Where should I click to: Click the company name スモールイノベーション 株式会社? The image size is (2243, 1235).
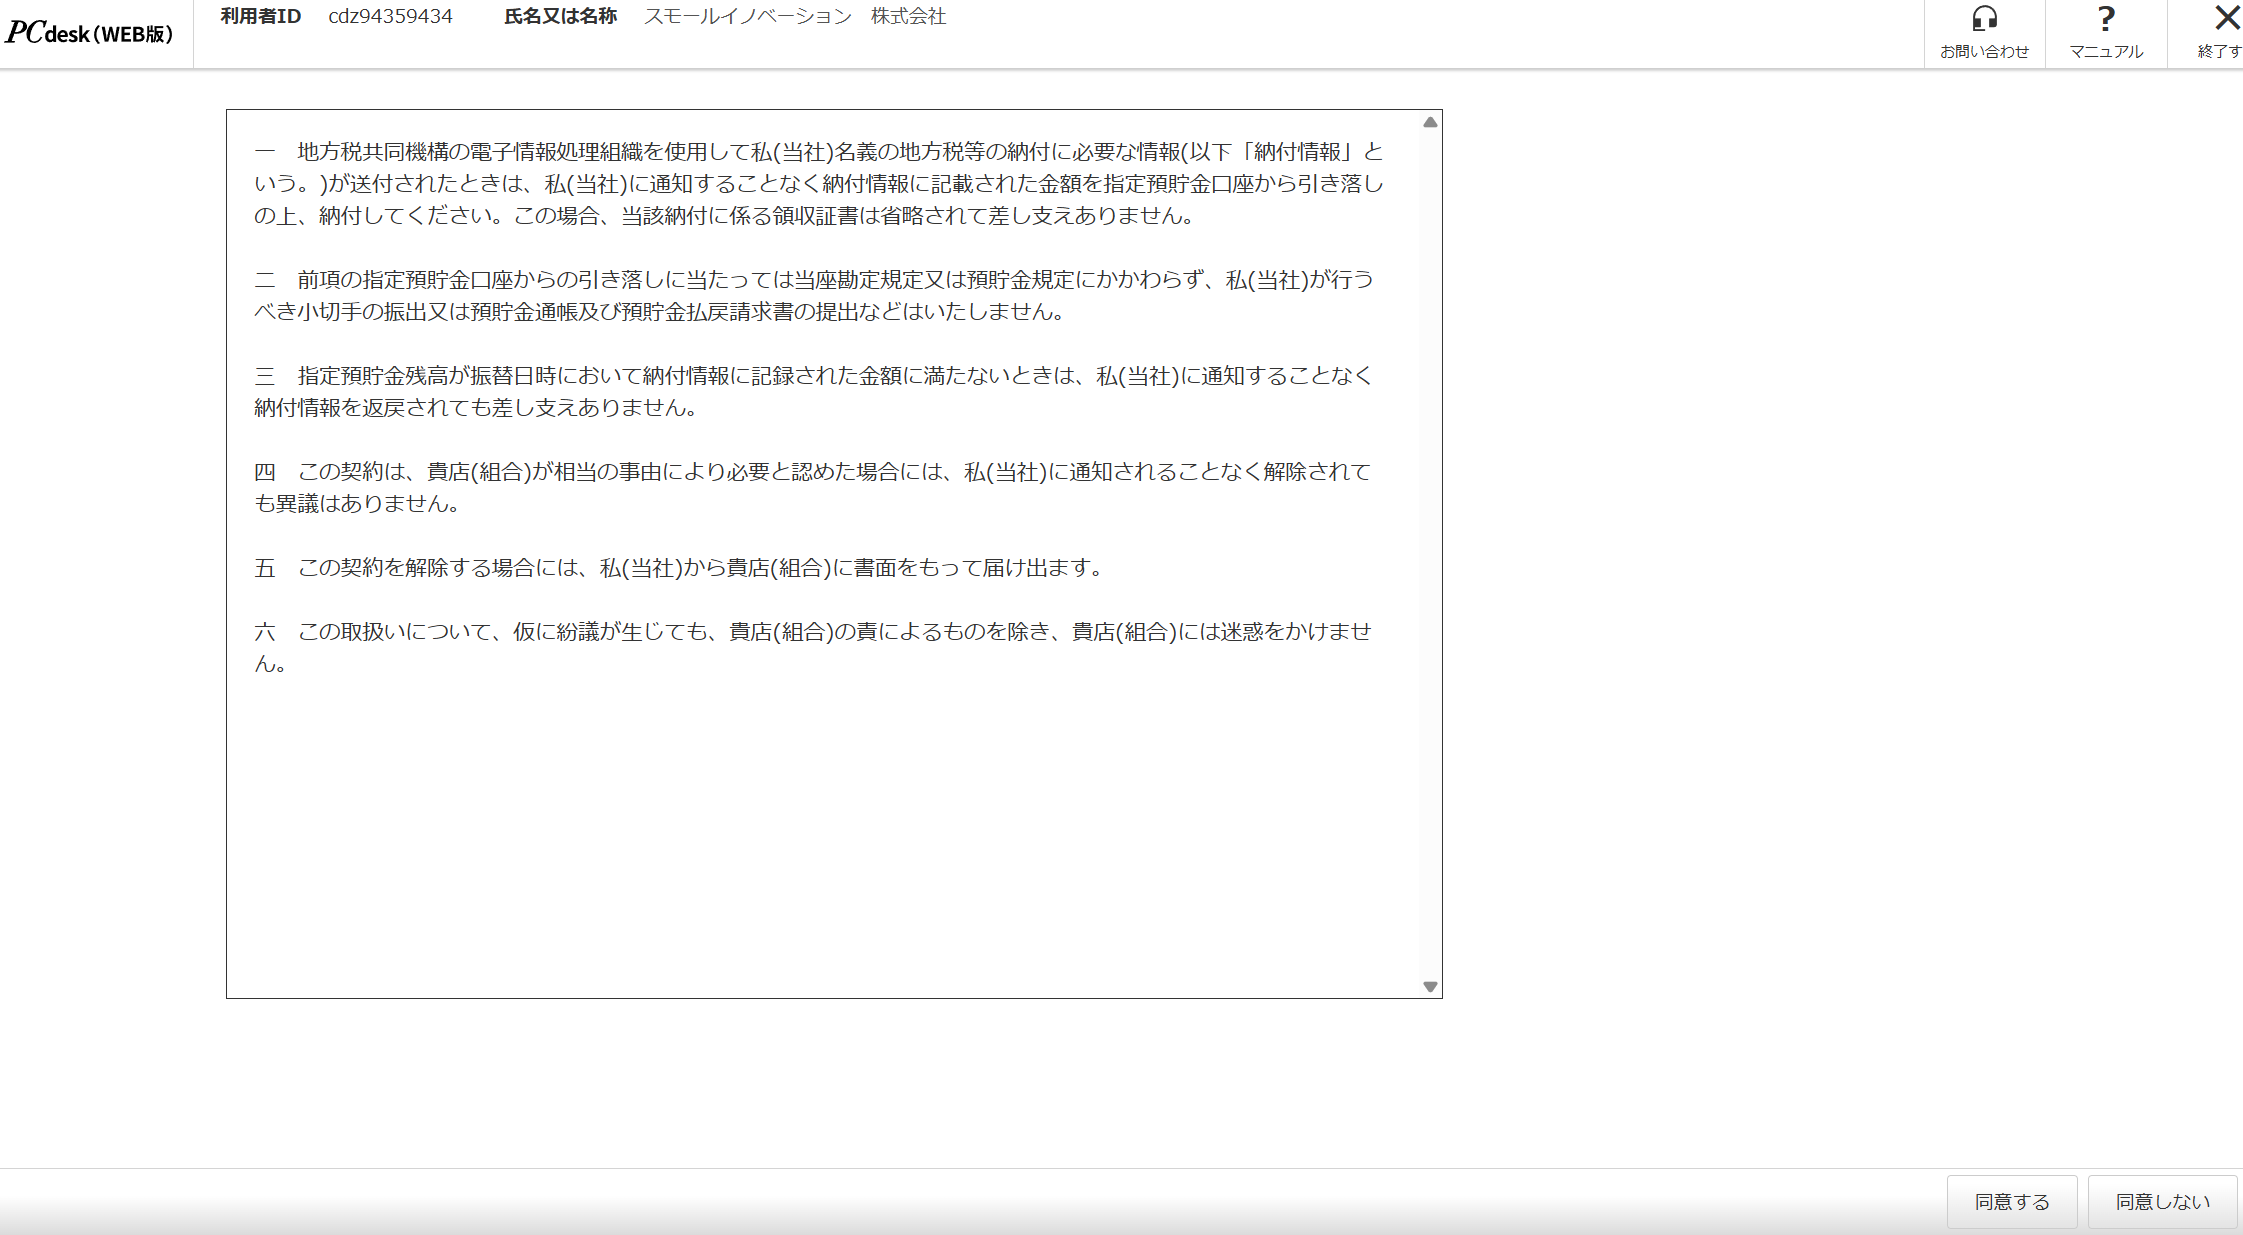tap(794, 16)
